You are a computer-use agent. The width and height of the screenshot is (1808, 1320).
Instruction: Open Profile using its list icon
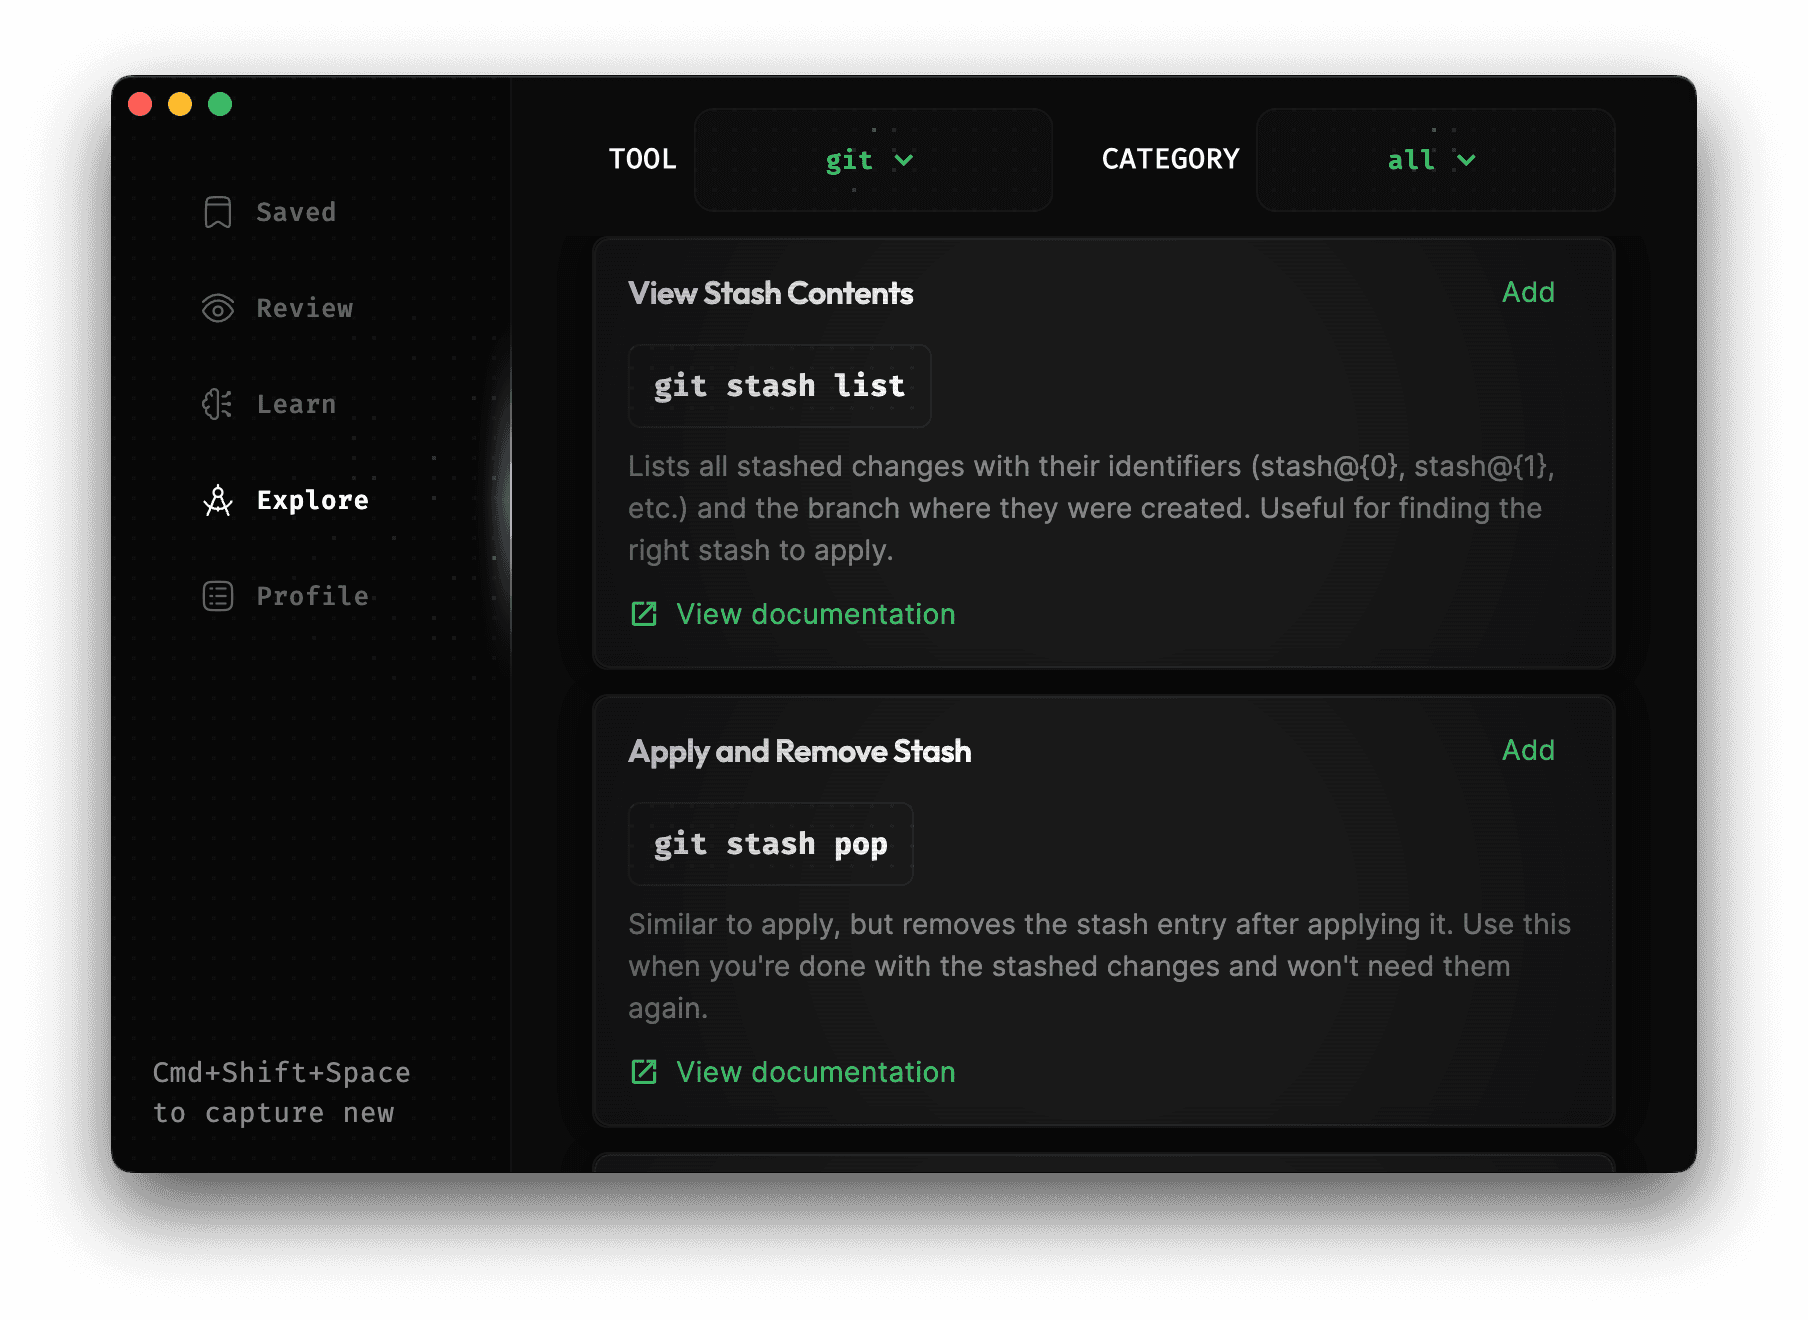[217, 596]
